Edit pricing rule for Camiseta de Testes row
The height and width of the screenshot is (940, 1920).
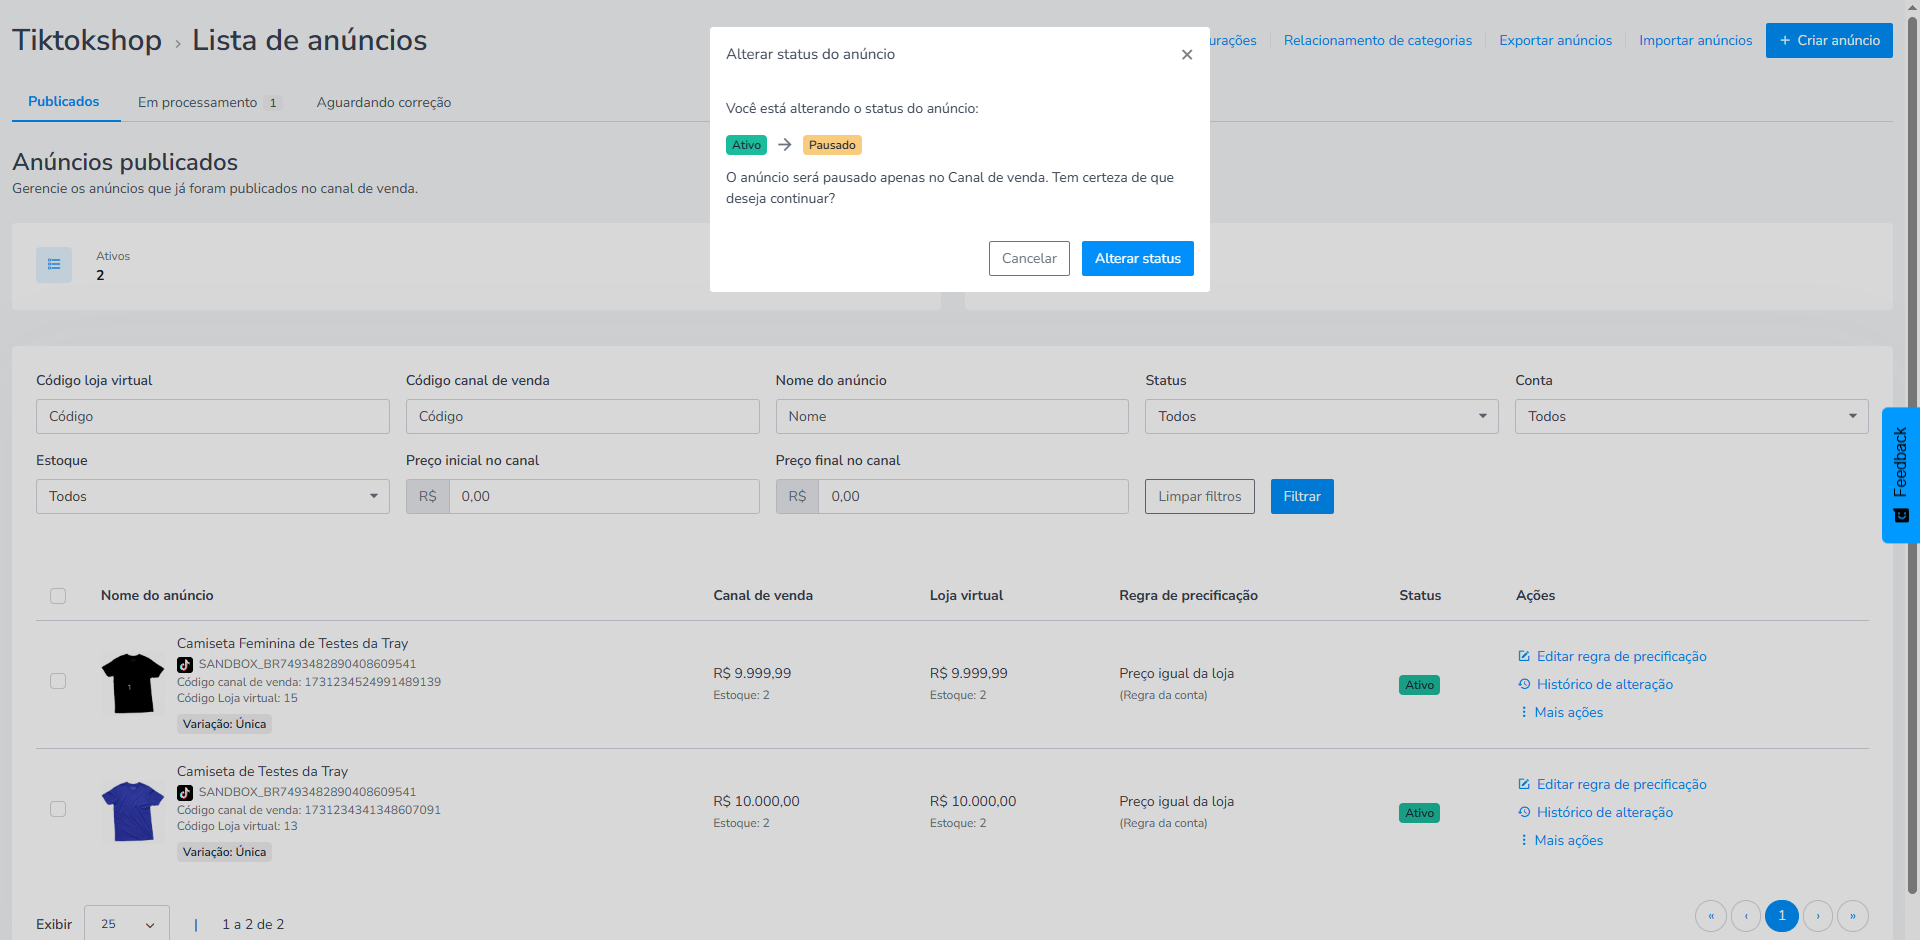click(1612, 784)
